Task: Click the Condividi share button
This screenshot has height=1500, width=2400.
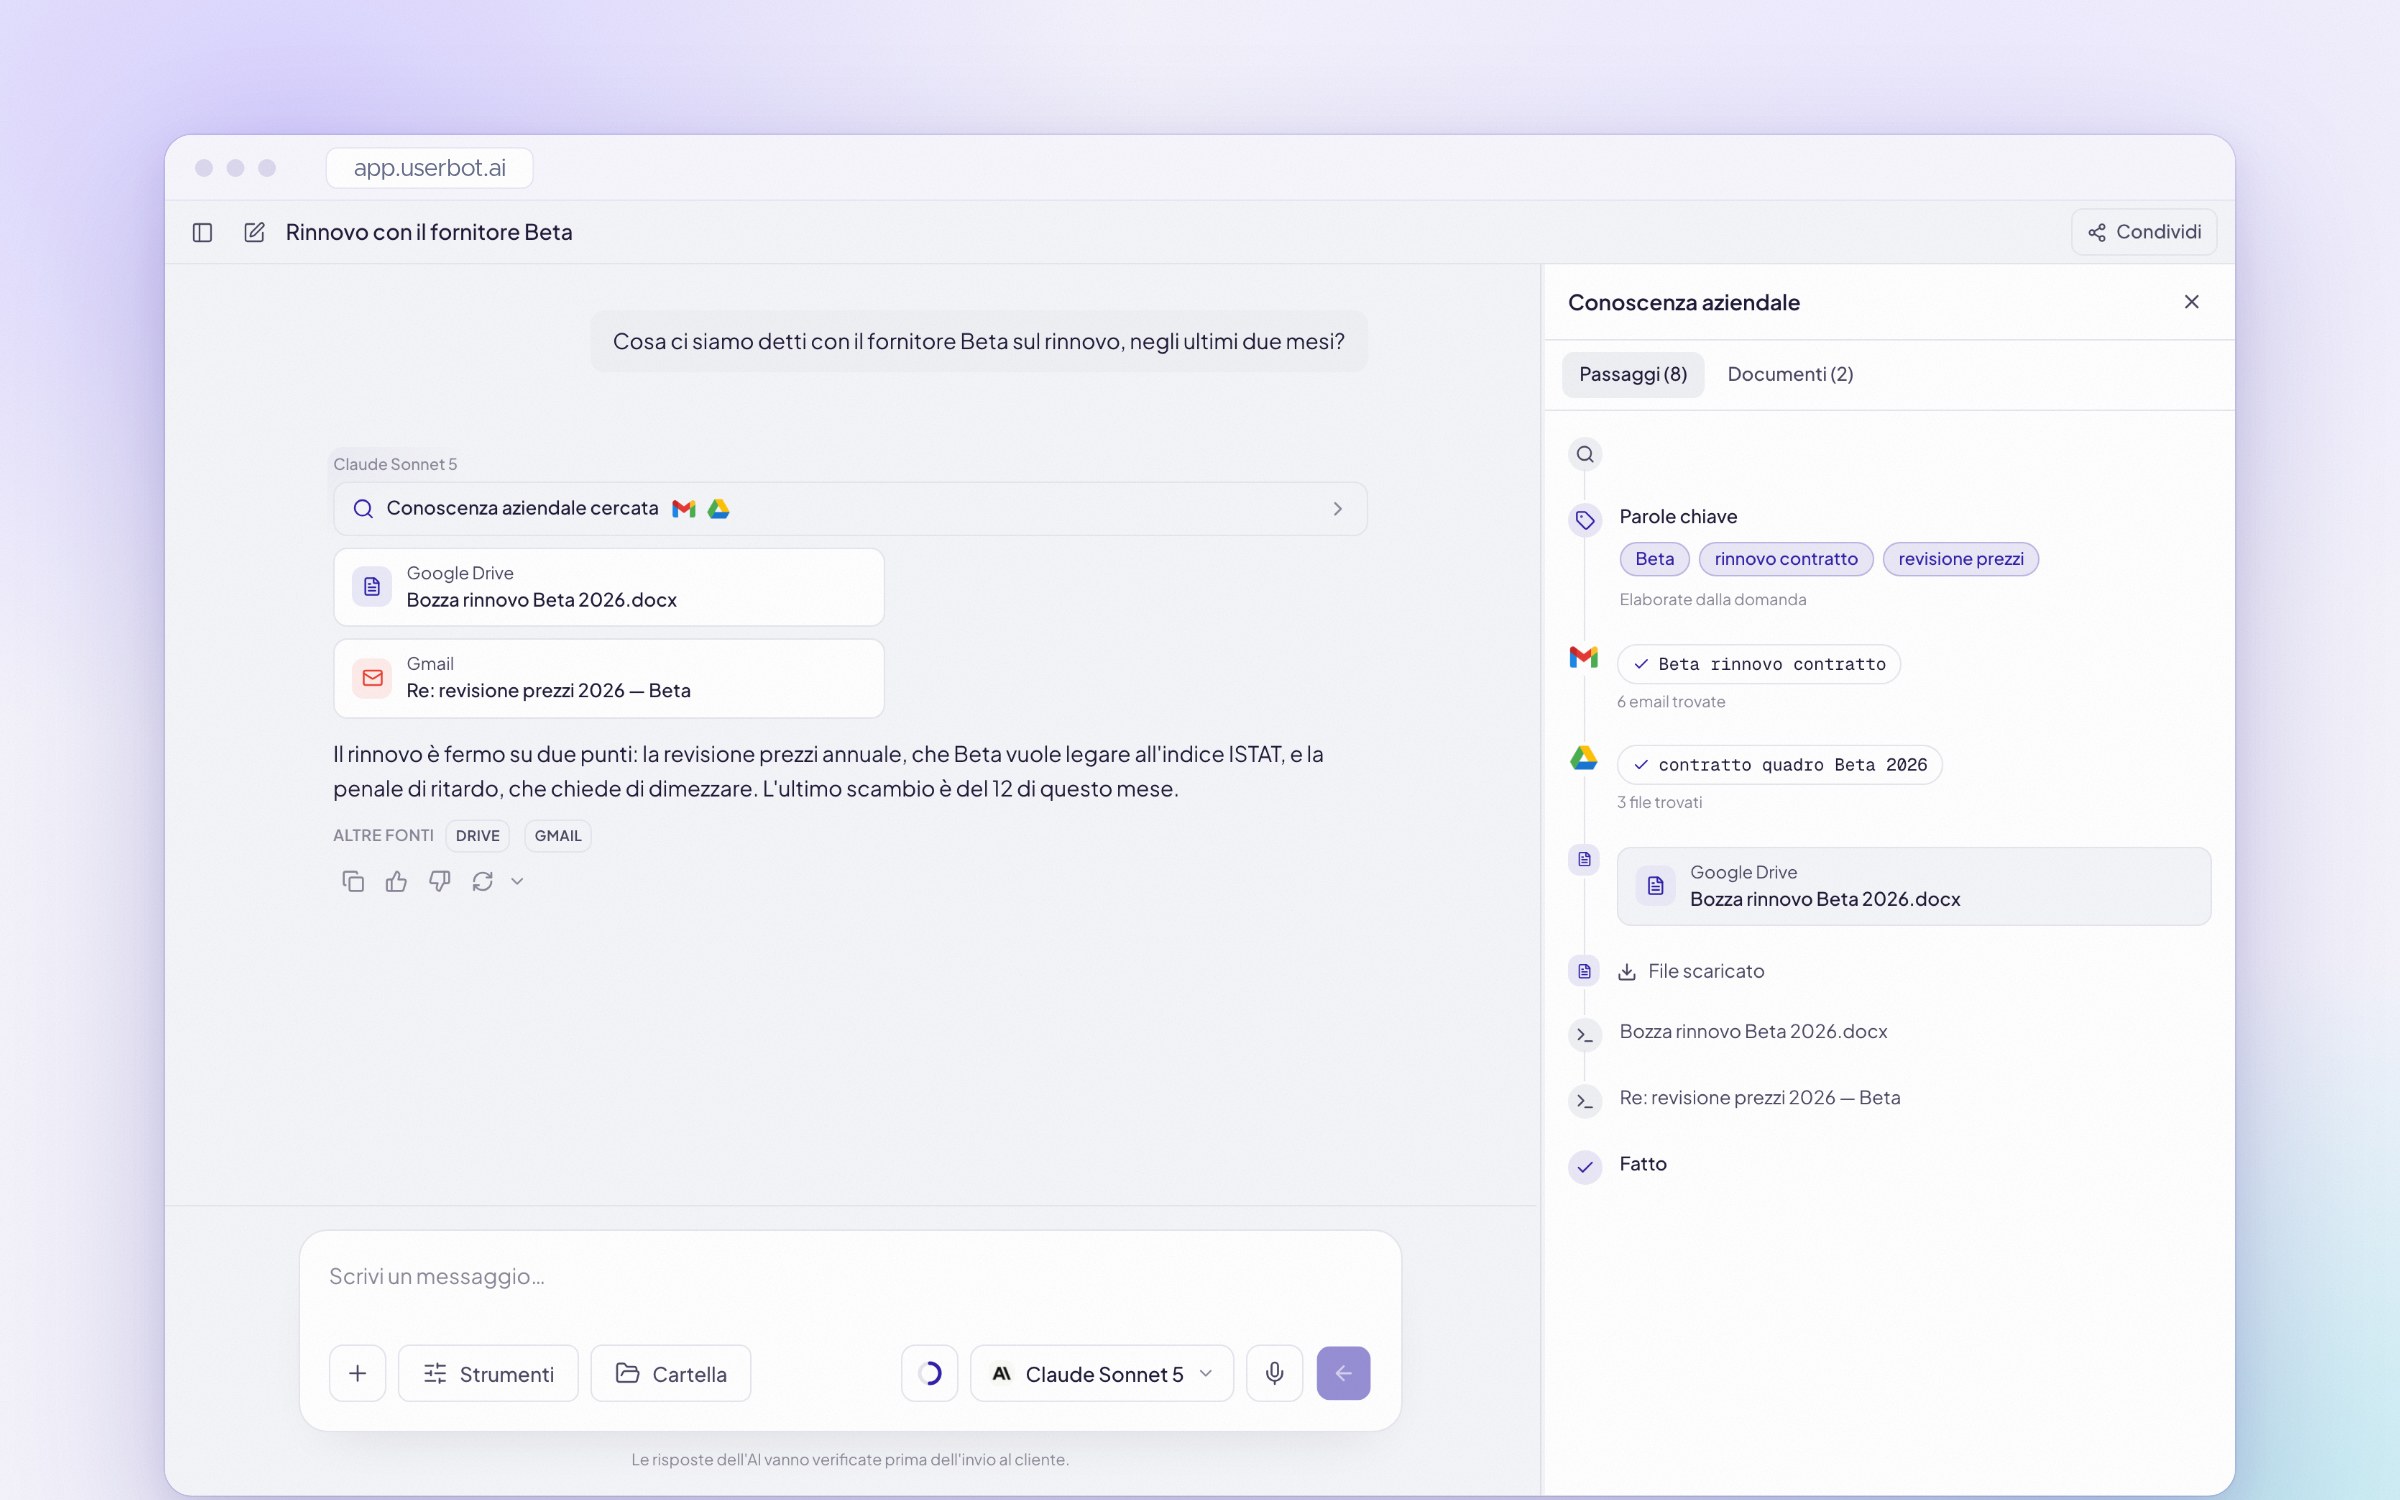Action: (x=2144, y=232)
